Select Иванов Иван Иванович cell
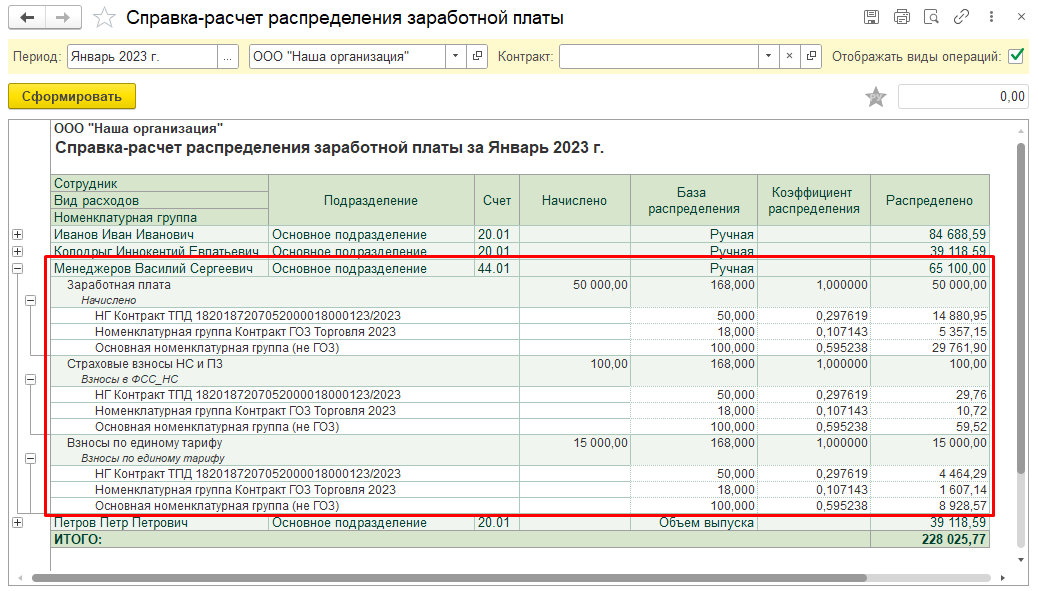This screenshot has height=591, width=1038. tap(160, 234)
